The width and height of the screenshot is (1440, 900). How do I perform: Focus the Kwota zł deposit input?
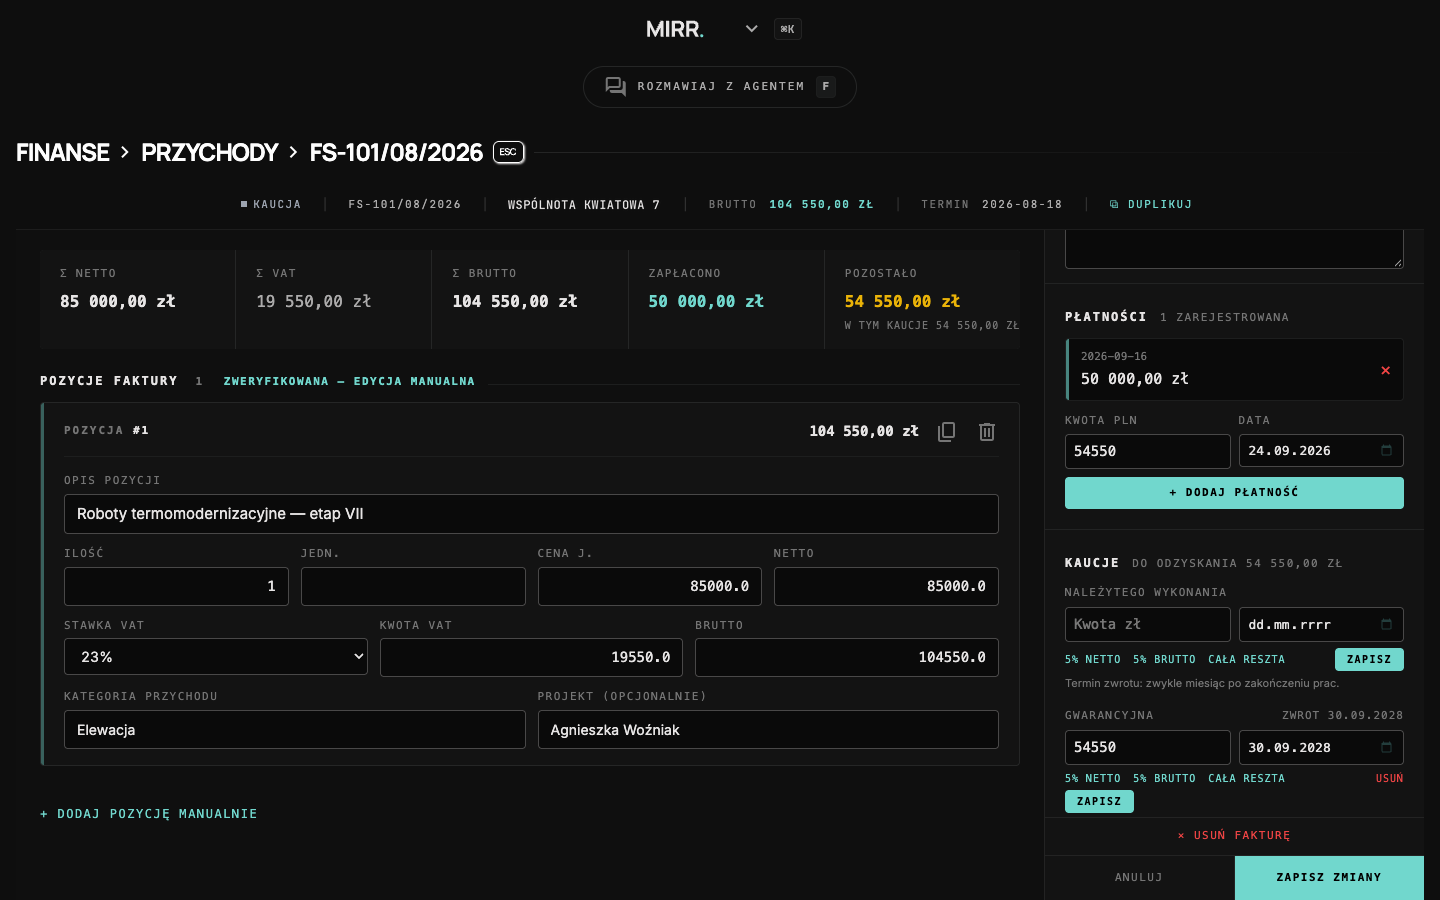[x=1148, y=625]
